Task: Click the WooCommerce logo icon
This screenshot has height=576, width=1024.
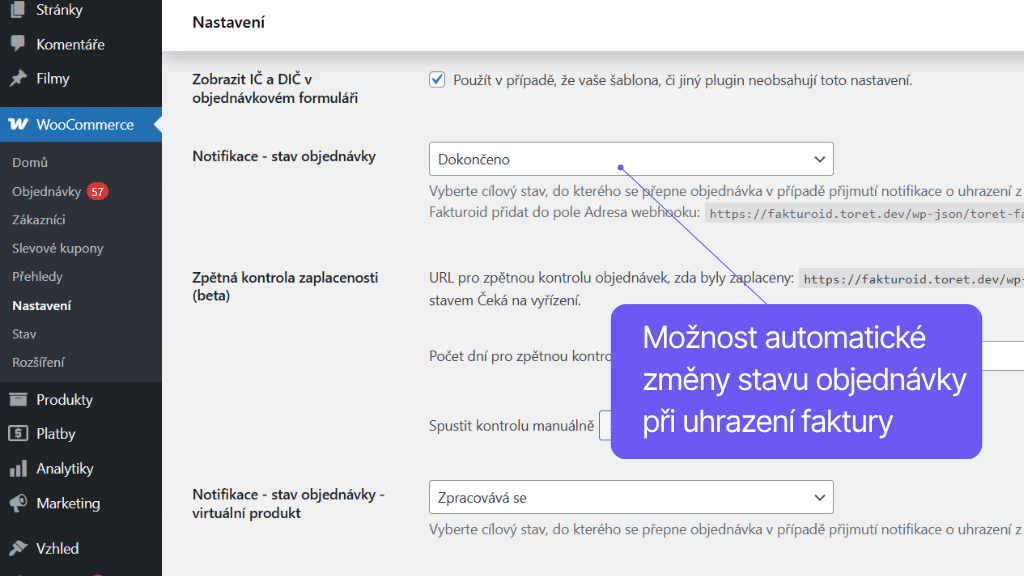Action: [18, 125]
